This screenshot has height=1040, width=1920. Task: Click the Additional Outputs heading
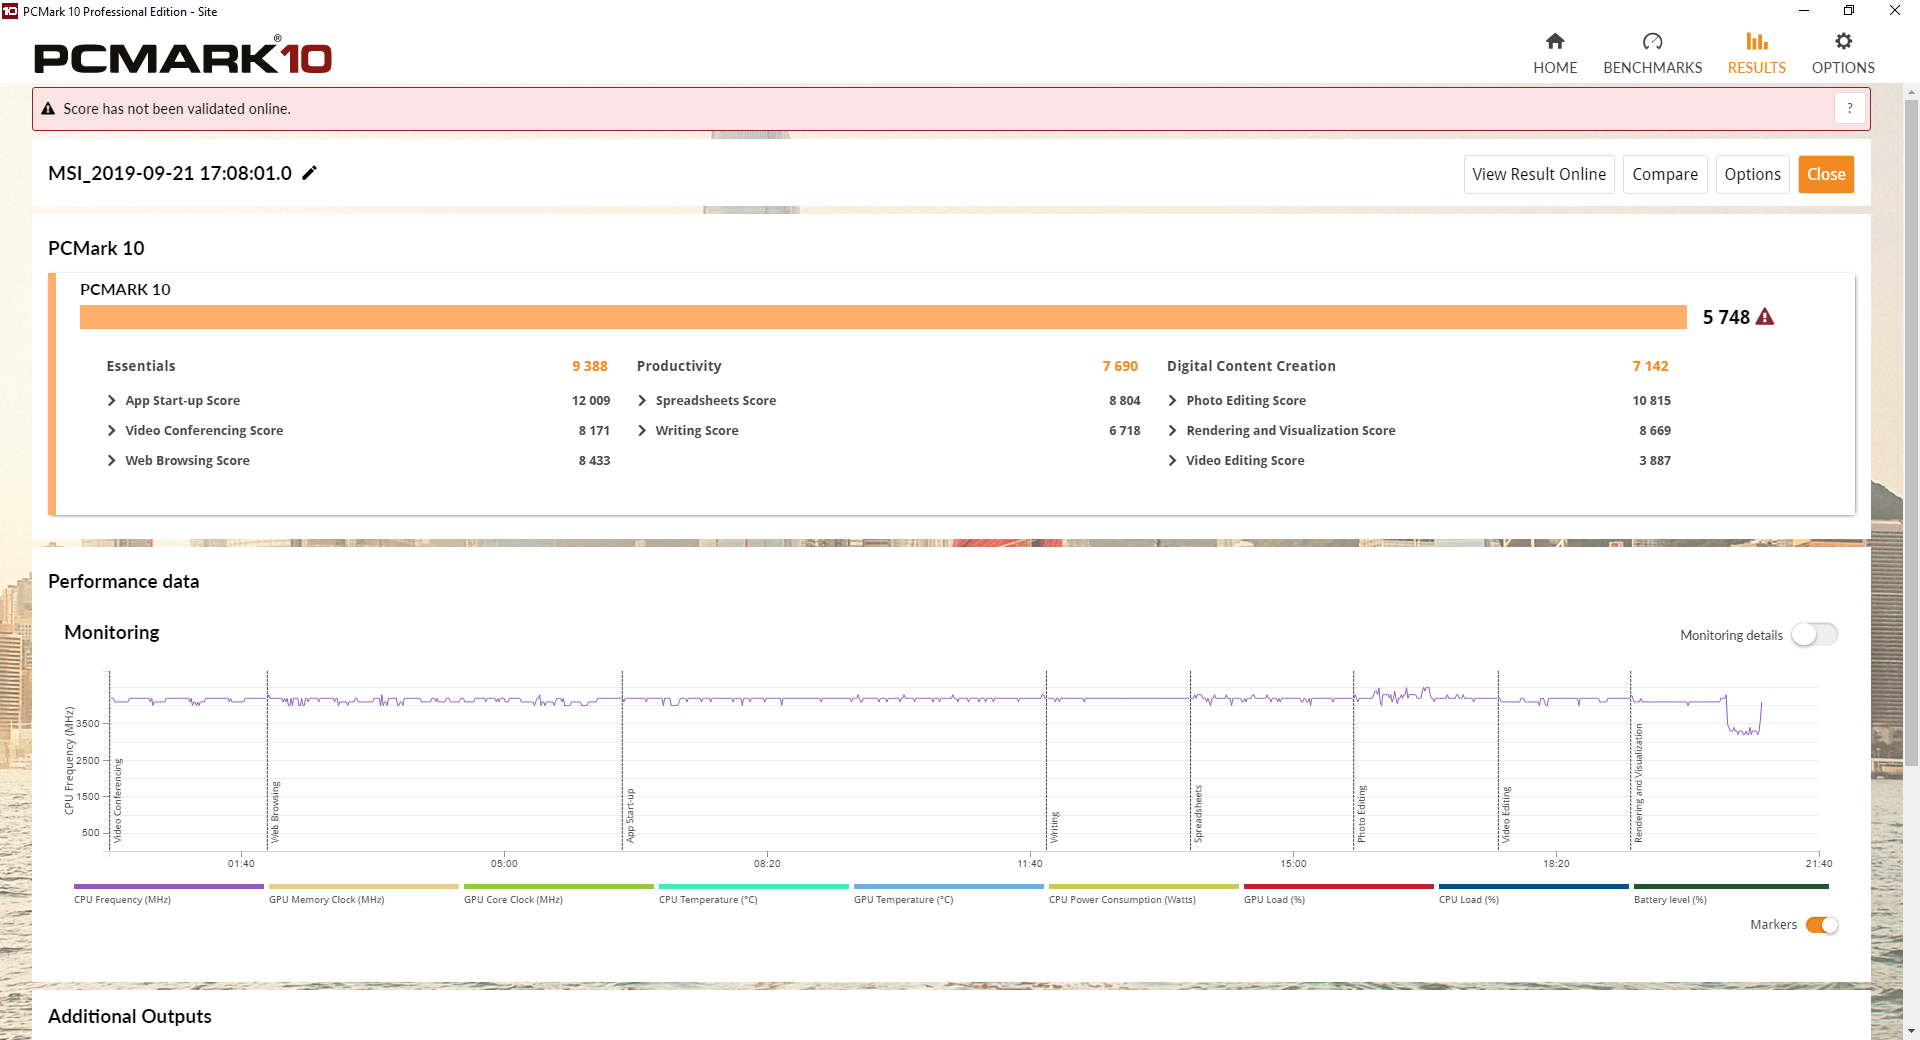pyautogui.click(x=130, y=1016)
